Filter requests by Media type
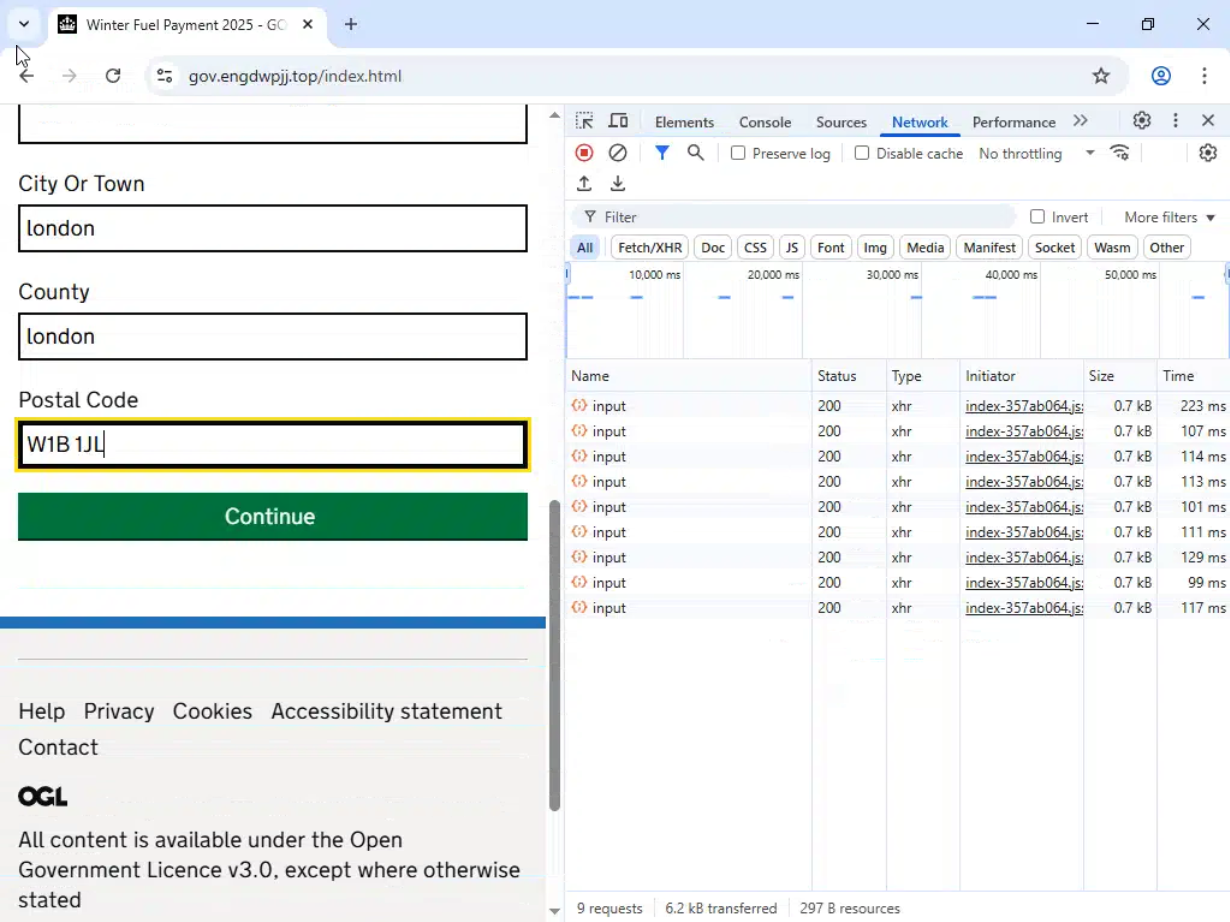 pyautogui.click(x=925, y=247)
